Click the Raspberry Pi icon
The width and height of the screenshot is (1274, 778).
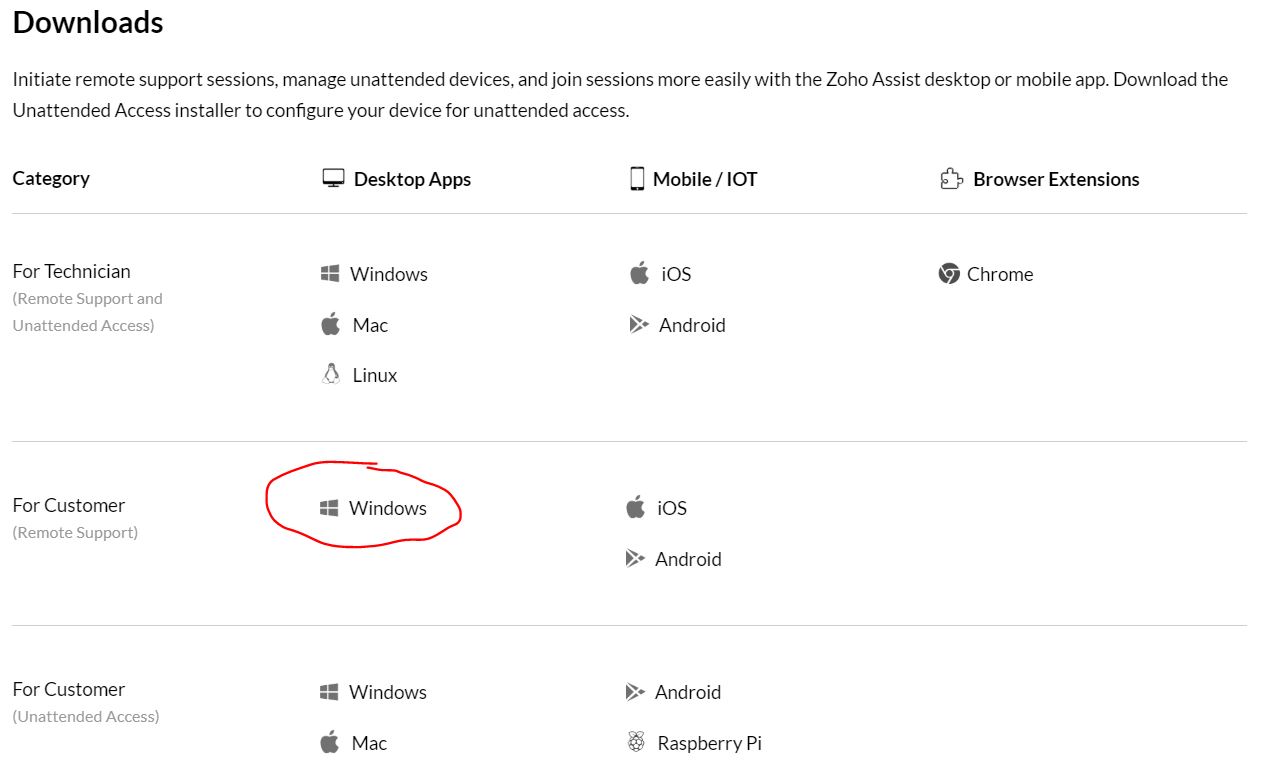[x=635, y=742]
